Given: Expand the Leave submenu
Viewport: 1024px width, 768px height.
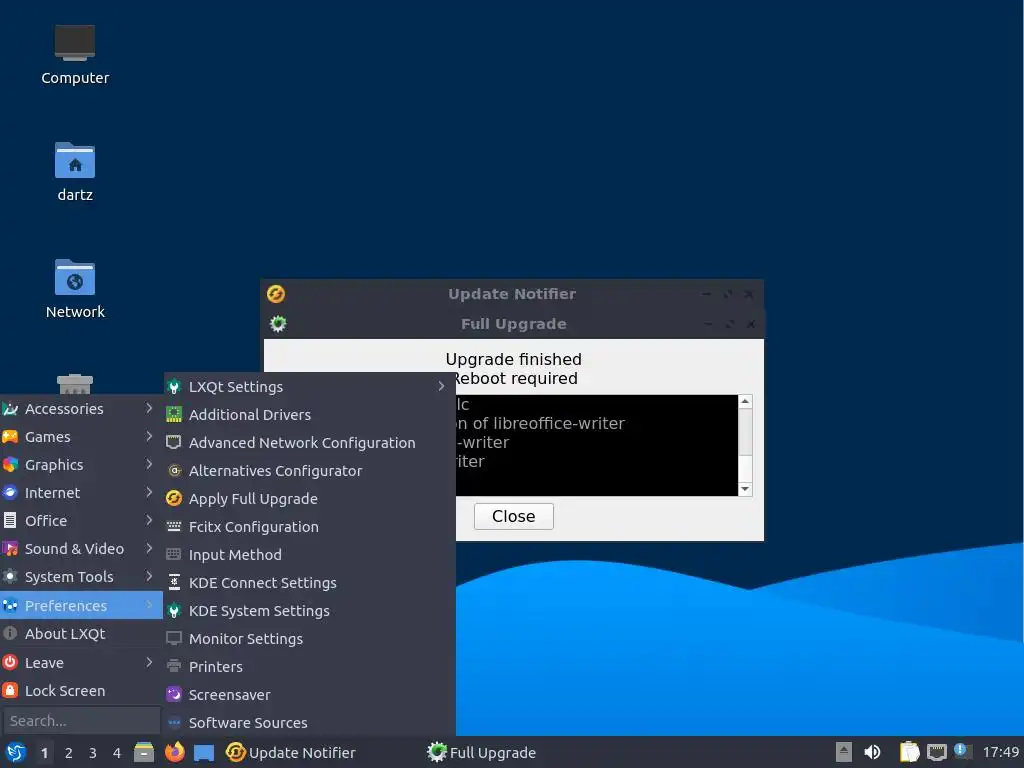Looking at the screenshot, I should click(81, 663).
